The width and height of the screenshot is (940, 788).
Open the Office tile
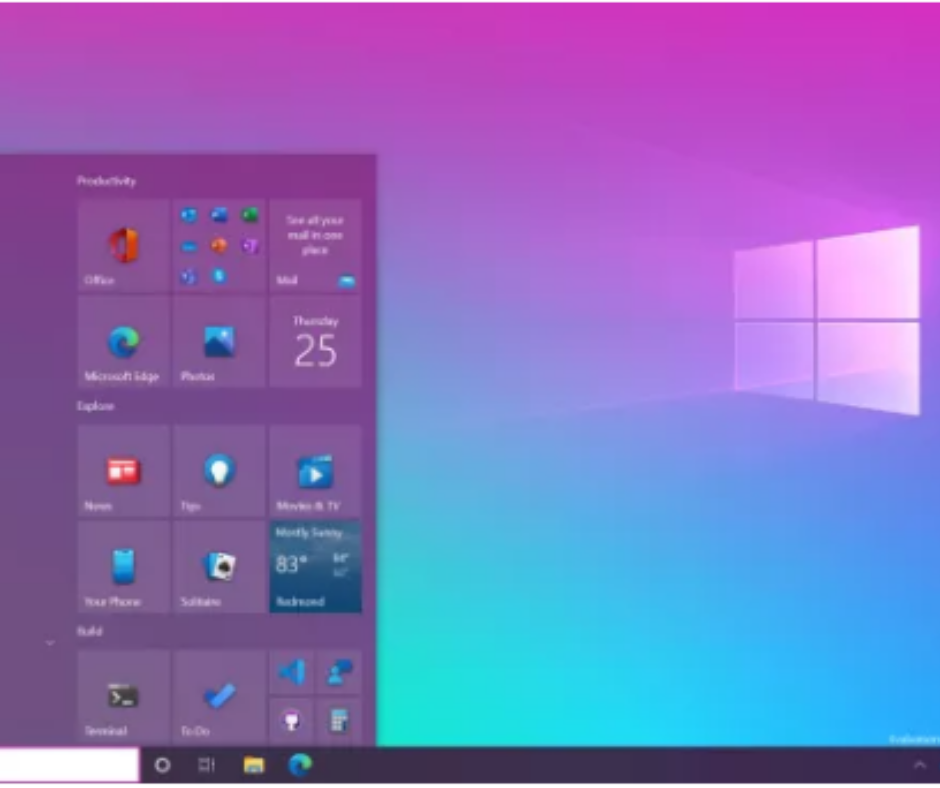tap(123, 246)
